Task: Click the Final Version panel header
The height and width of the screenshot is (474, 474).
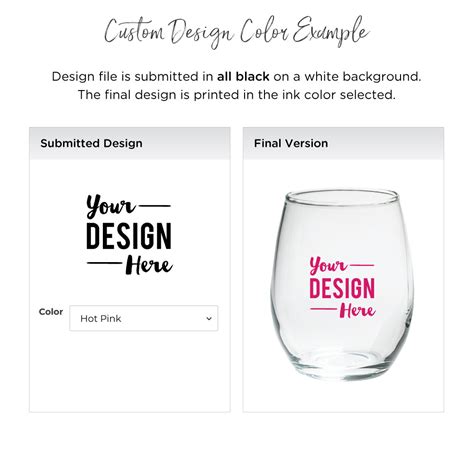Action: (343, 143)
